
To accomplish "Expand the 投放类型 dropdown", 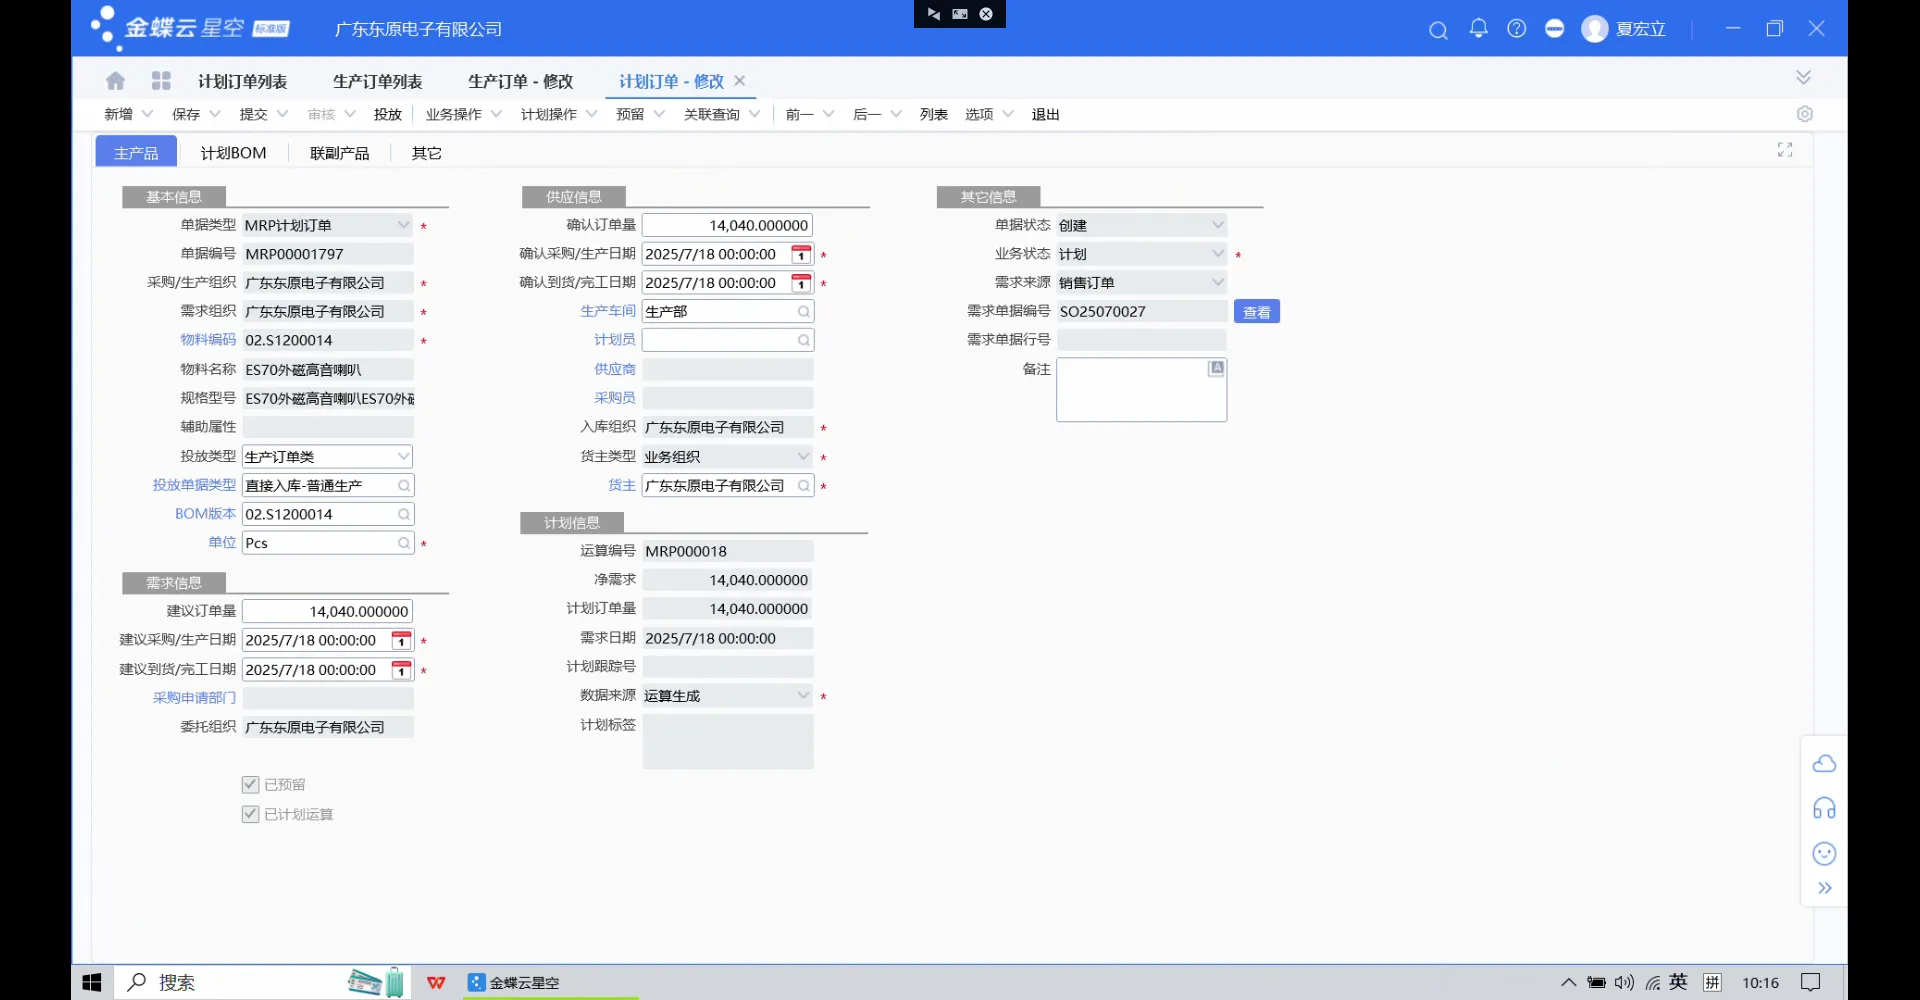I will (x=403, y=457).
